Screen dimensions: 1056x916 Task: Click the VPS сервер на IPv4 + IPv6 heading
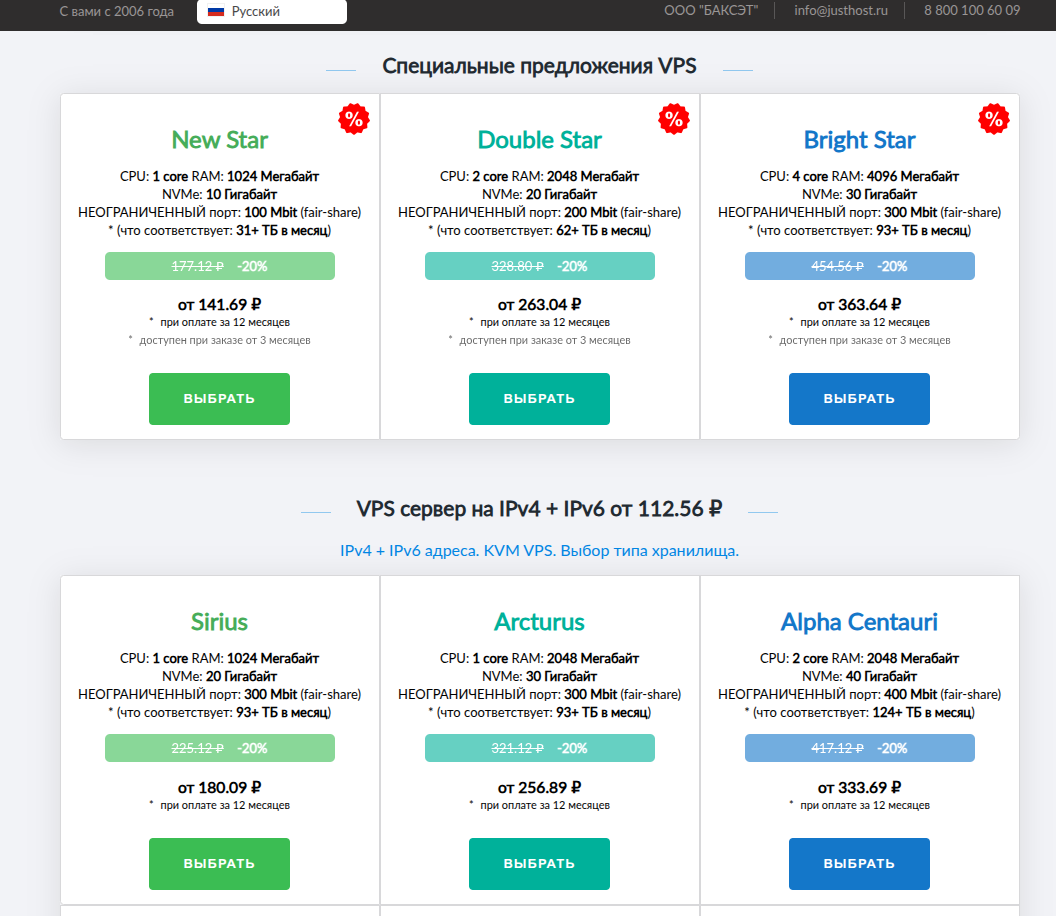(539, 509)
